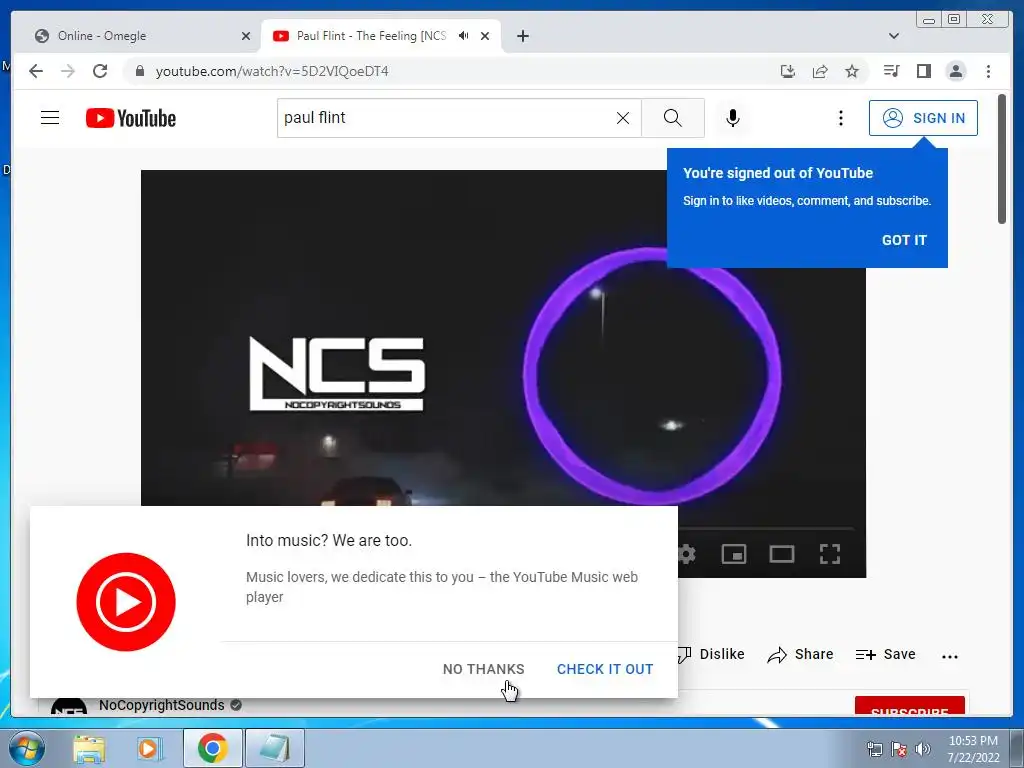Click CHECK IT OUT for YouTube Music
The height and width of the screenshot is (768, 1024).
605,669
